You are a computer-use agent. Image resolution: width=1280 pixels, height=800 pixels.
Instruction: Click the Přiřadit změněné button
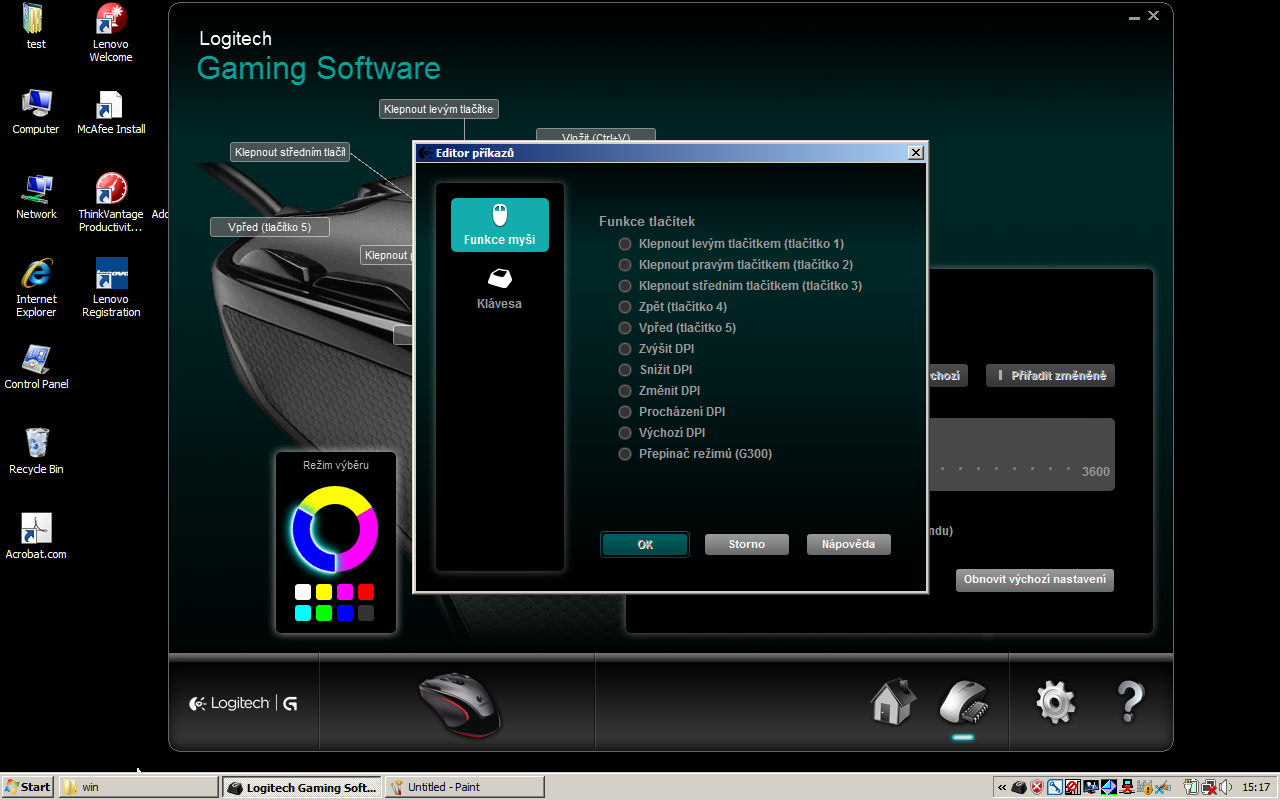coord(1051,376)
